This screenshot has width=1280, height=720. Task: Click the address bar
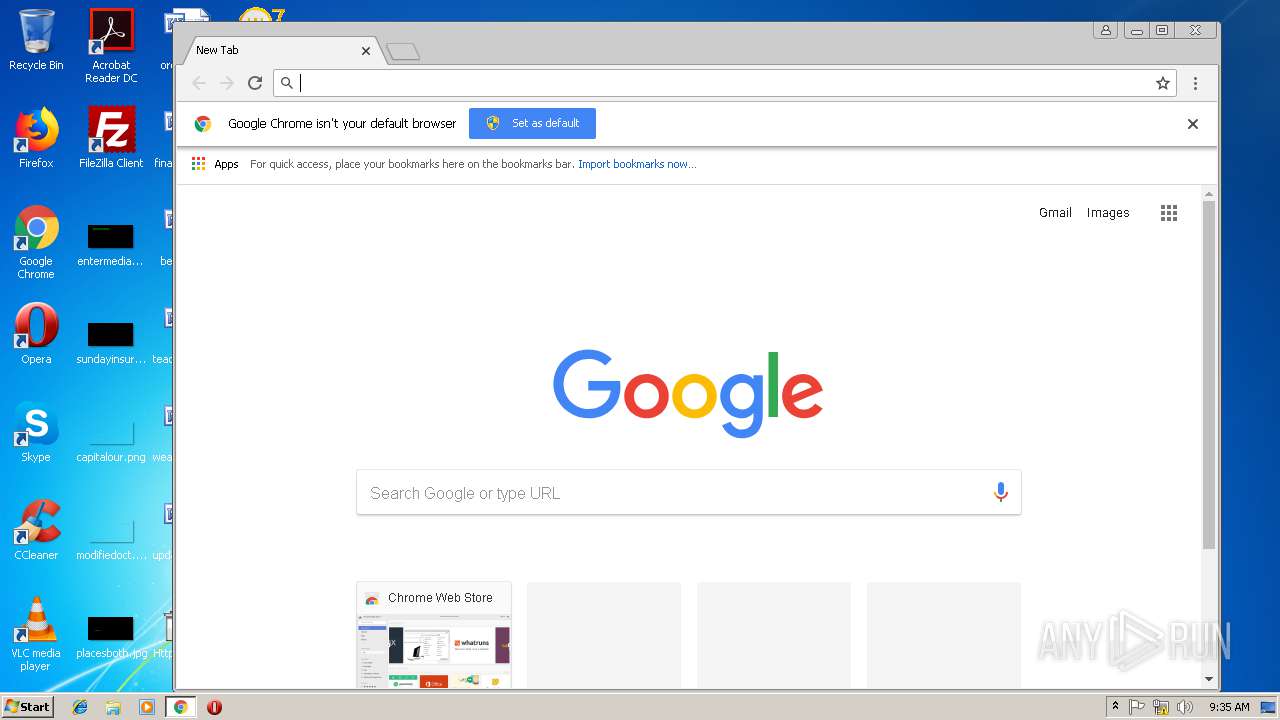(x=725, y=83)
